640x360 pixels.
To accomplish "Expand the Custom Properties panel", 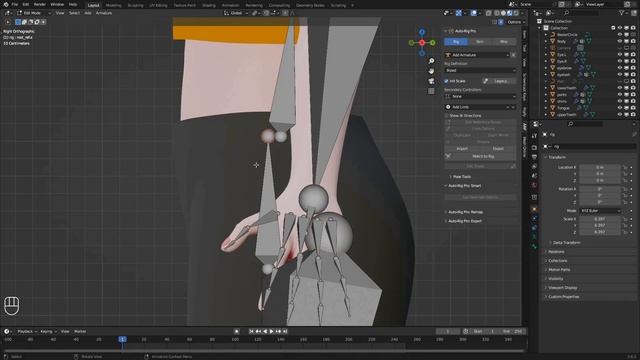I will click(x=563, y=297).
